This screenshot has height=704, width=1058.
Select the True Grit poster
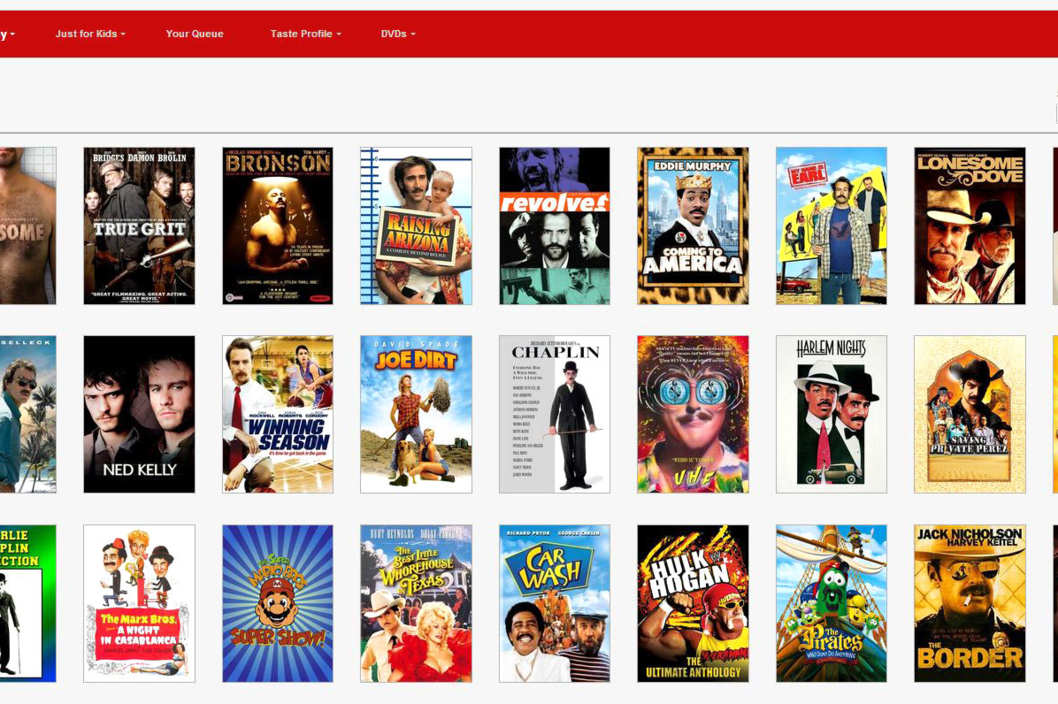[139, 226]
